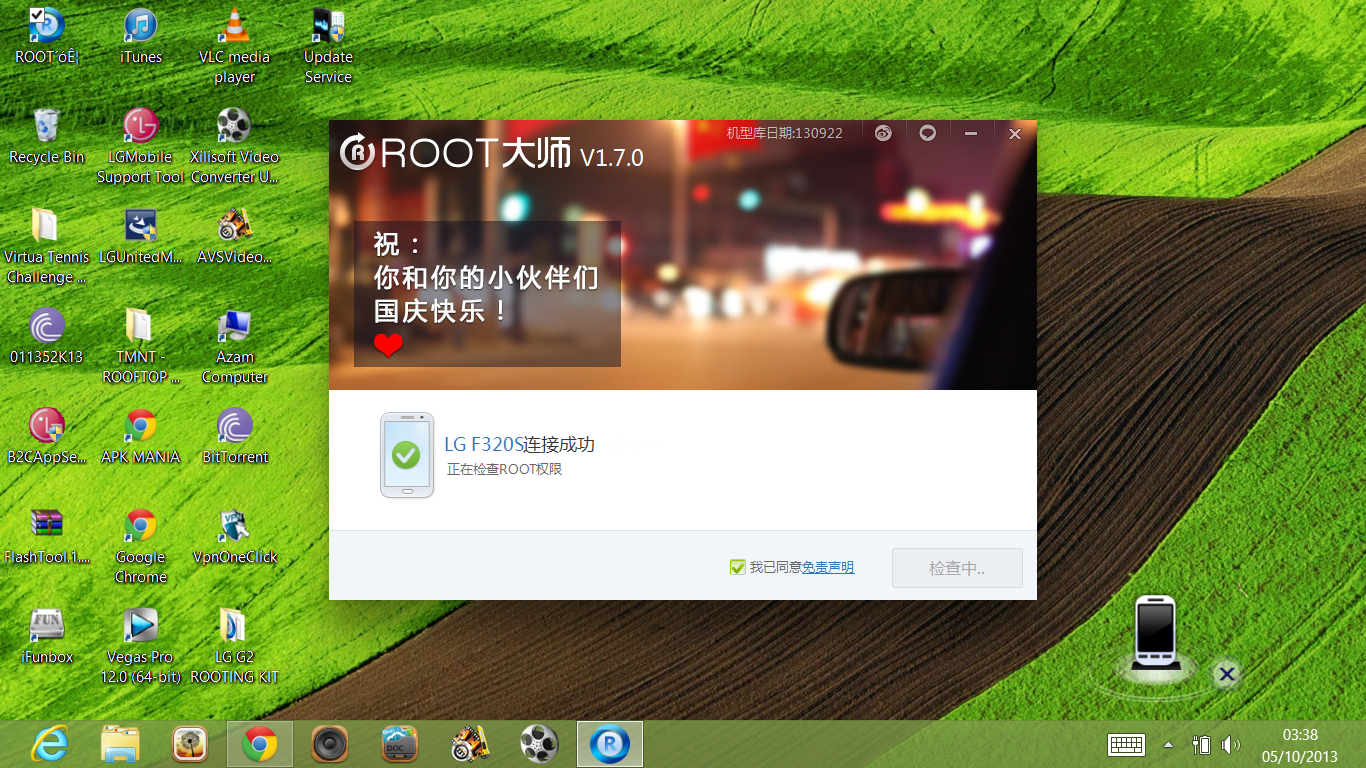
Task: Open the touch keyboard from the tray
Action: click(x=1126, y=744)
